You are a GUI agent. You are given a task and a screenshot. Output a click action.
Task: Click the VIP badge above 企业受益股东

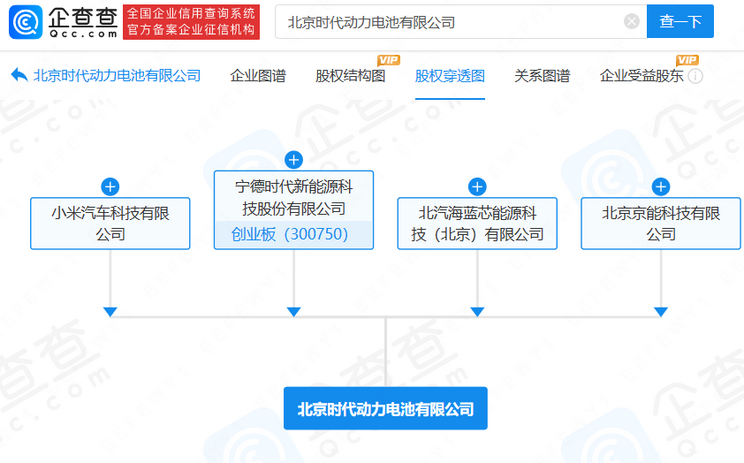coord(687,60)
